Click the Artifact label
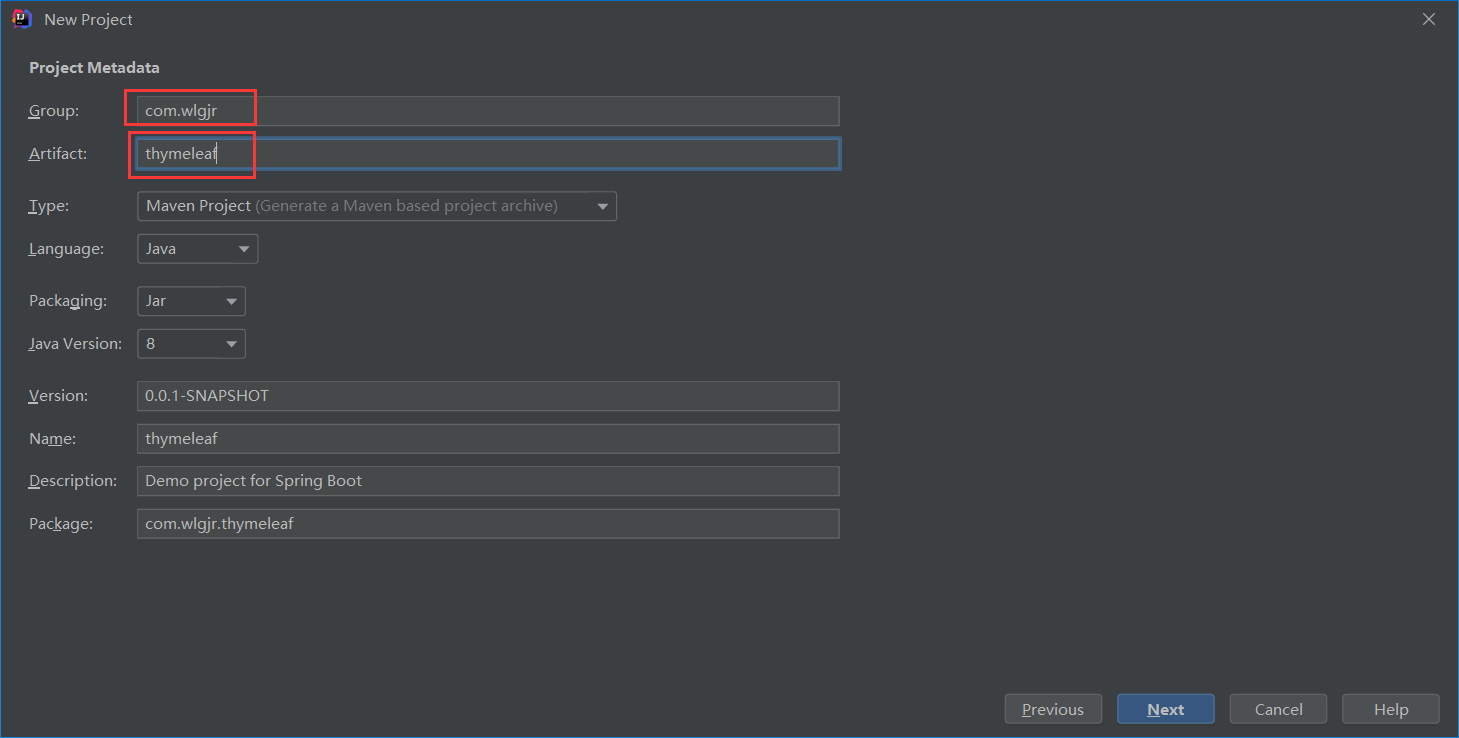 click(58, 154)
